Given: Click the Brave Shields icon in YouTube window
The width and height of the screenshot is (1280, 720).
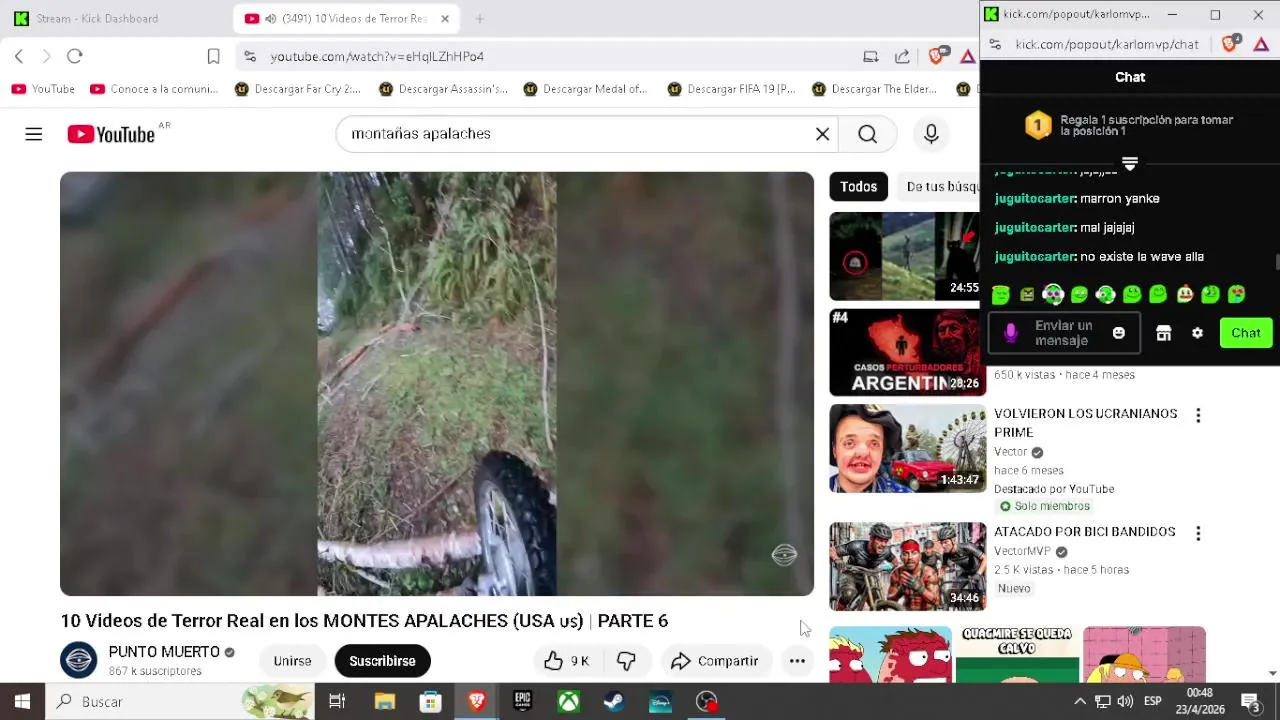Looking at the screenshot, I should pyautogui.click(x=936, y=56).
